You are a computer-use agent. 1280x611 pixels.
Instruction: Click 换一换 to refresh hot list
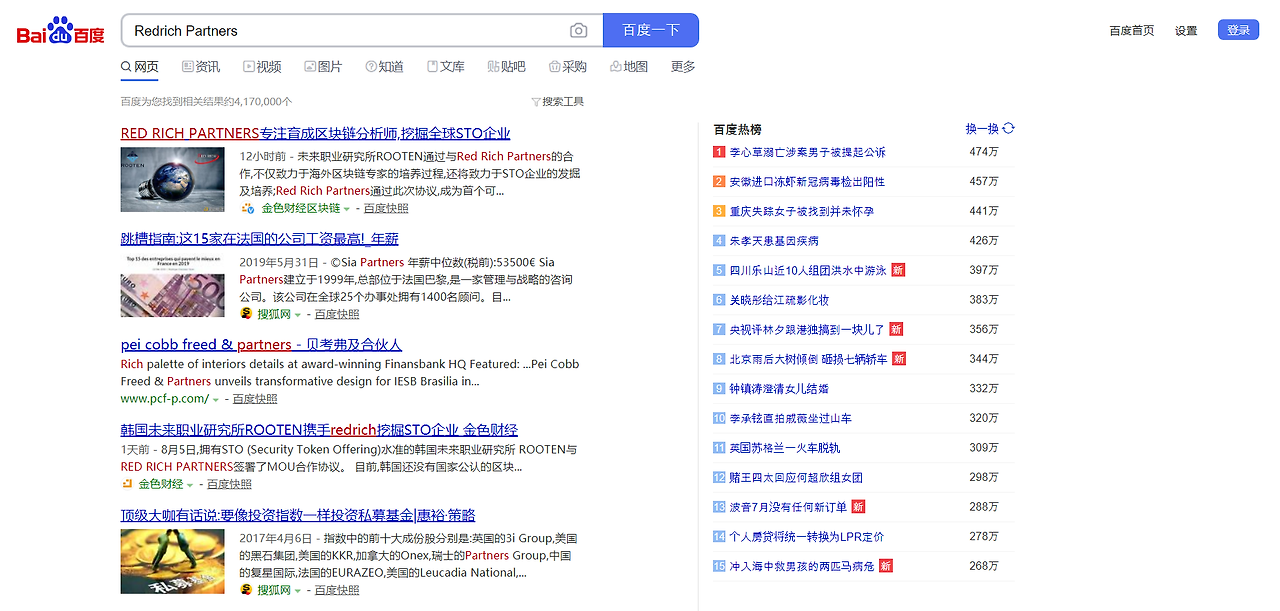click(x=982, y=129)
